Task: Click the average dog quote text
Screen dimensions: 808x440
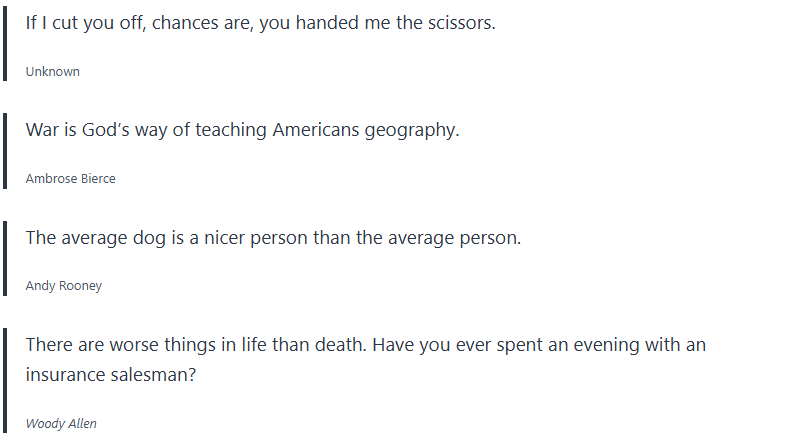Action: [x=273, y=238]
